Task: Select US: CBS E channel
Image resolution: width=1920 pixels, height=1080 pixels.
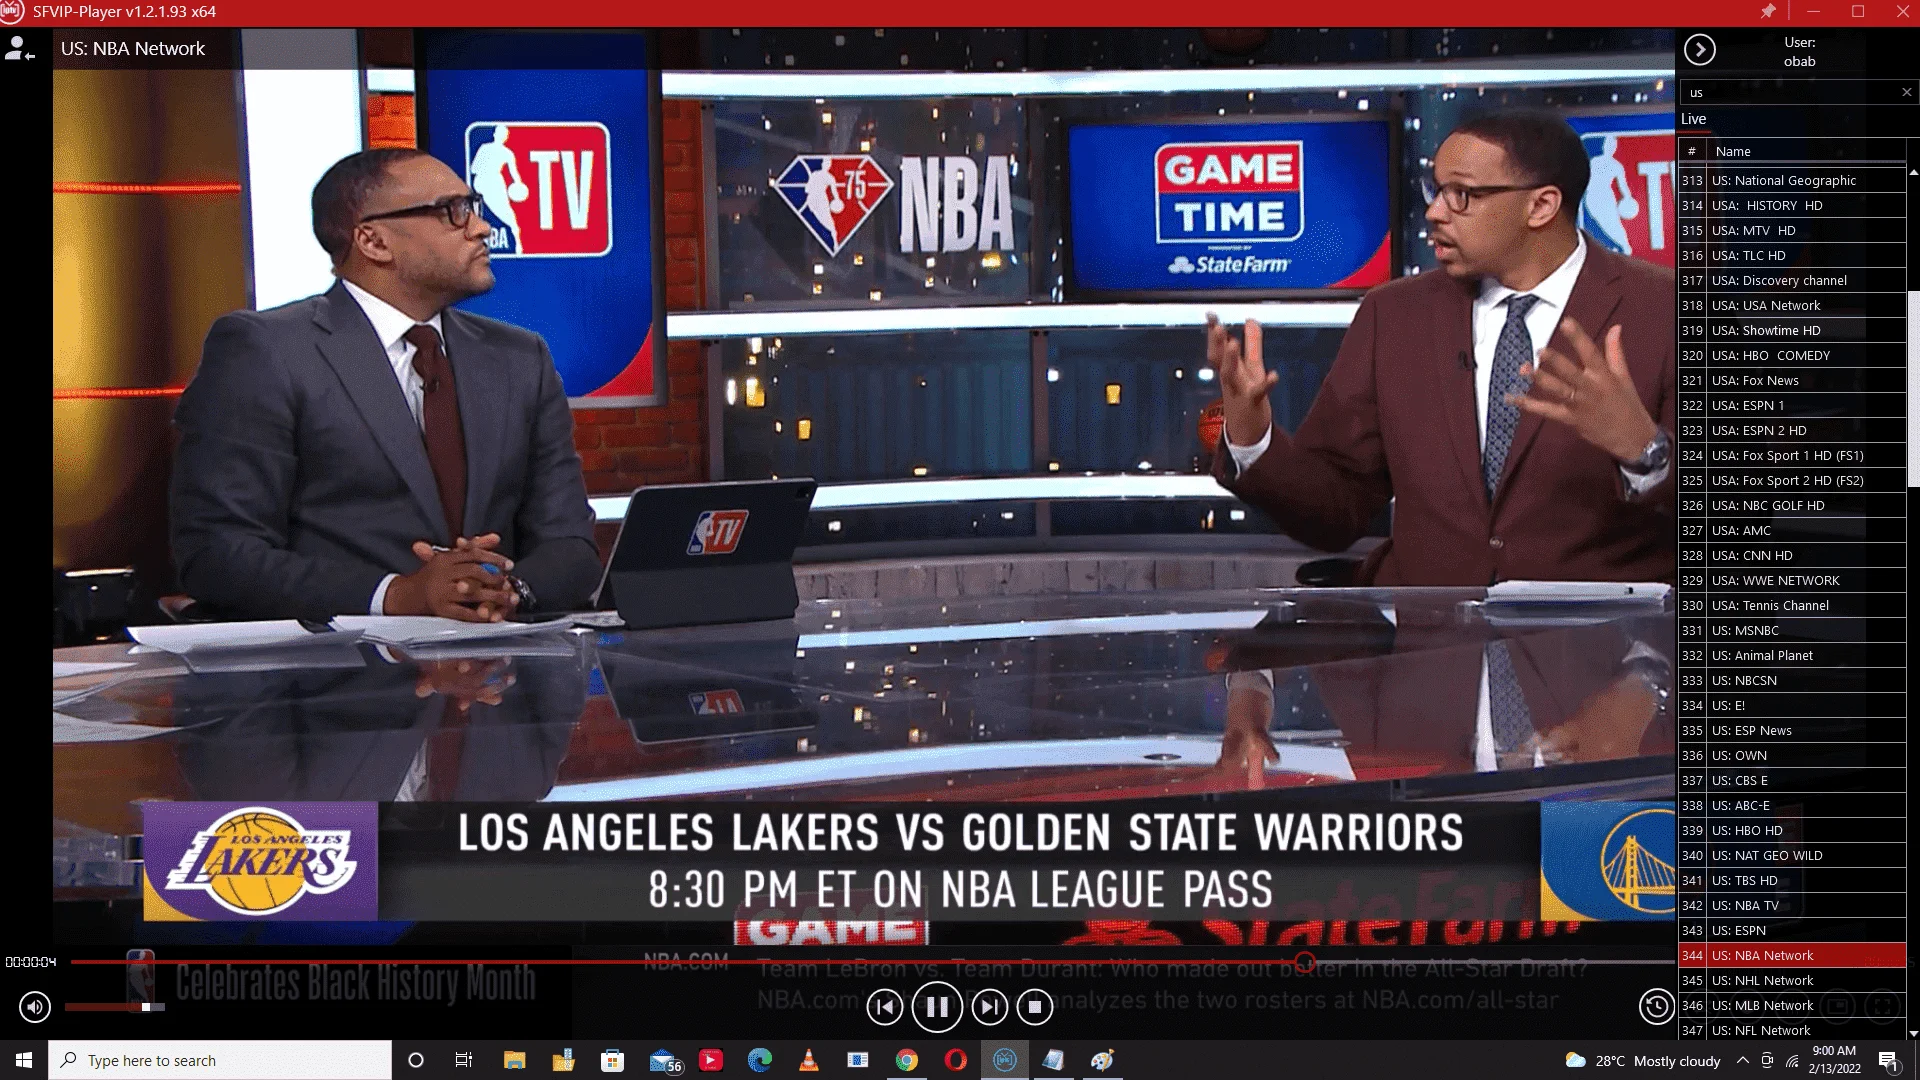Action: coord(1792,780)
